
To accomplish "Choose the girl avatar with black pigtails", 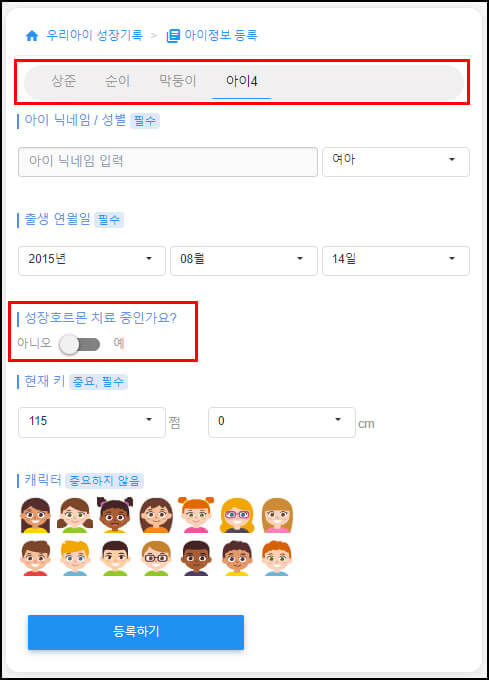I will 115,515.
